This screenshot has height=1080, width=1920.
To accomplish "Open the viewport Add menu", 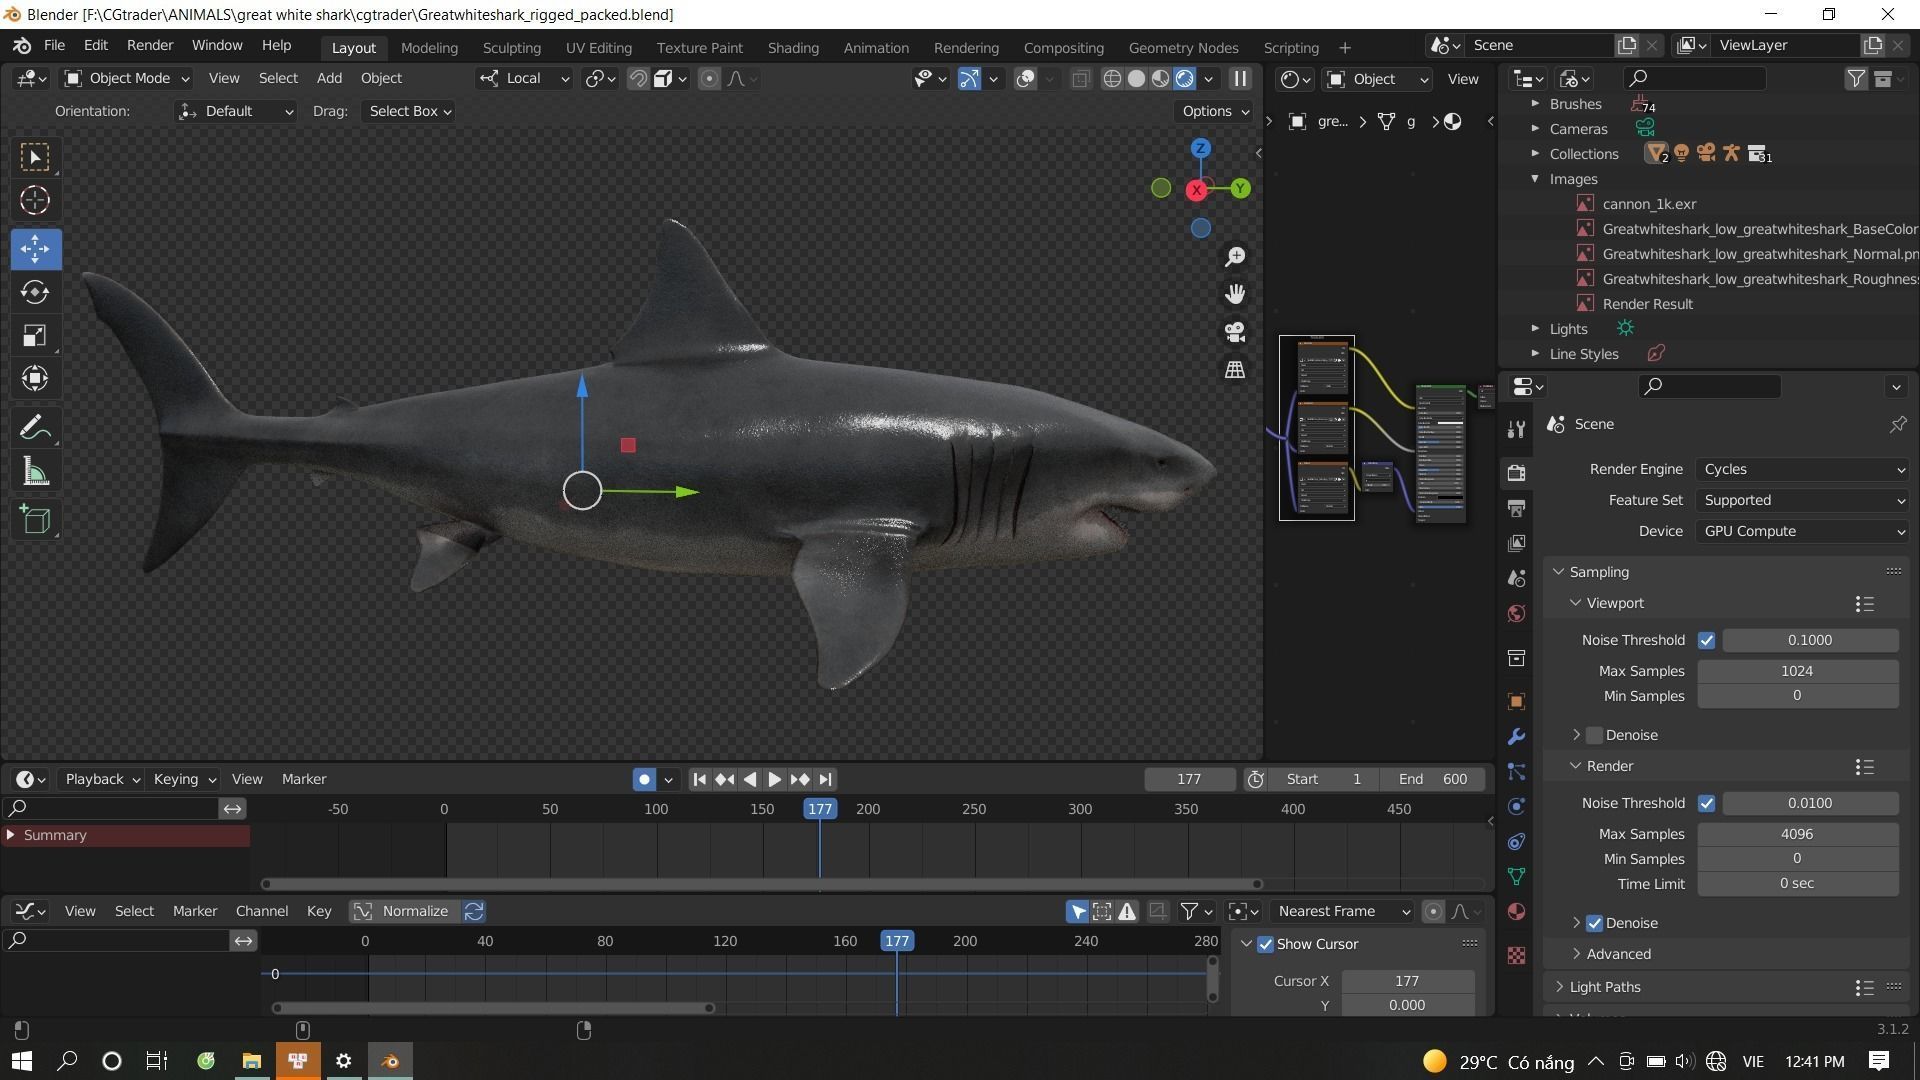I will pyautogui.click(x=329, y=79).
